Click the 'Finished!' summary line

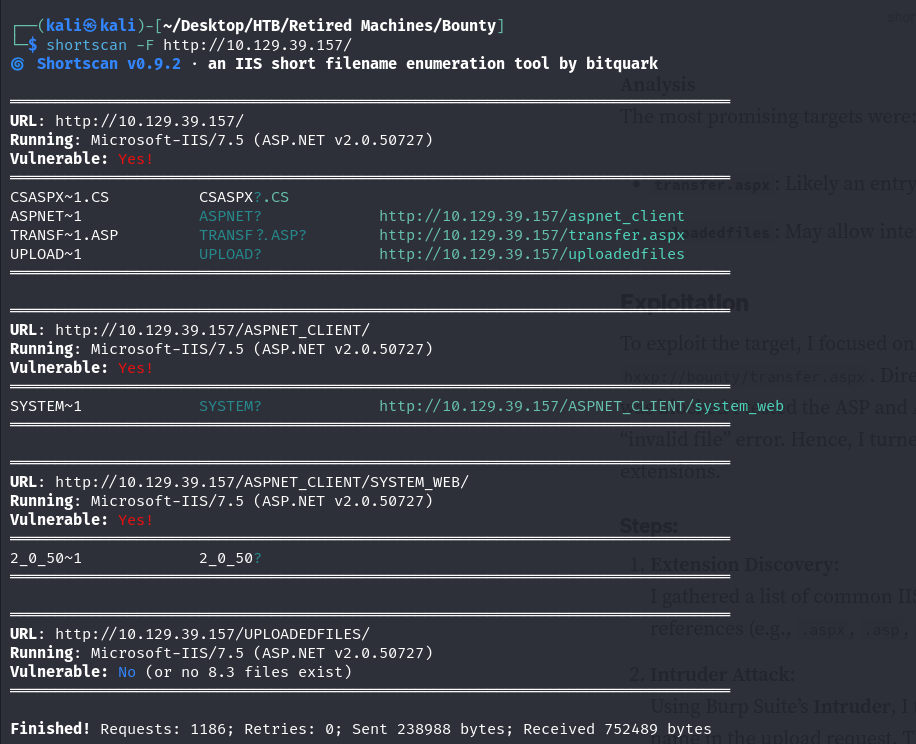pyautogui.click(x=360, y=729)
